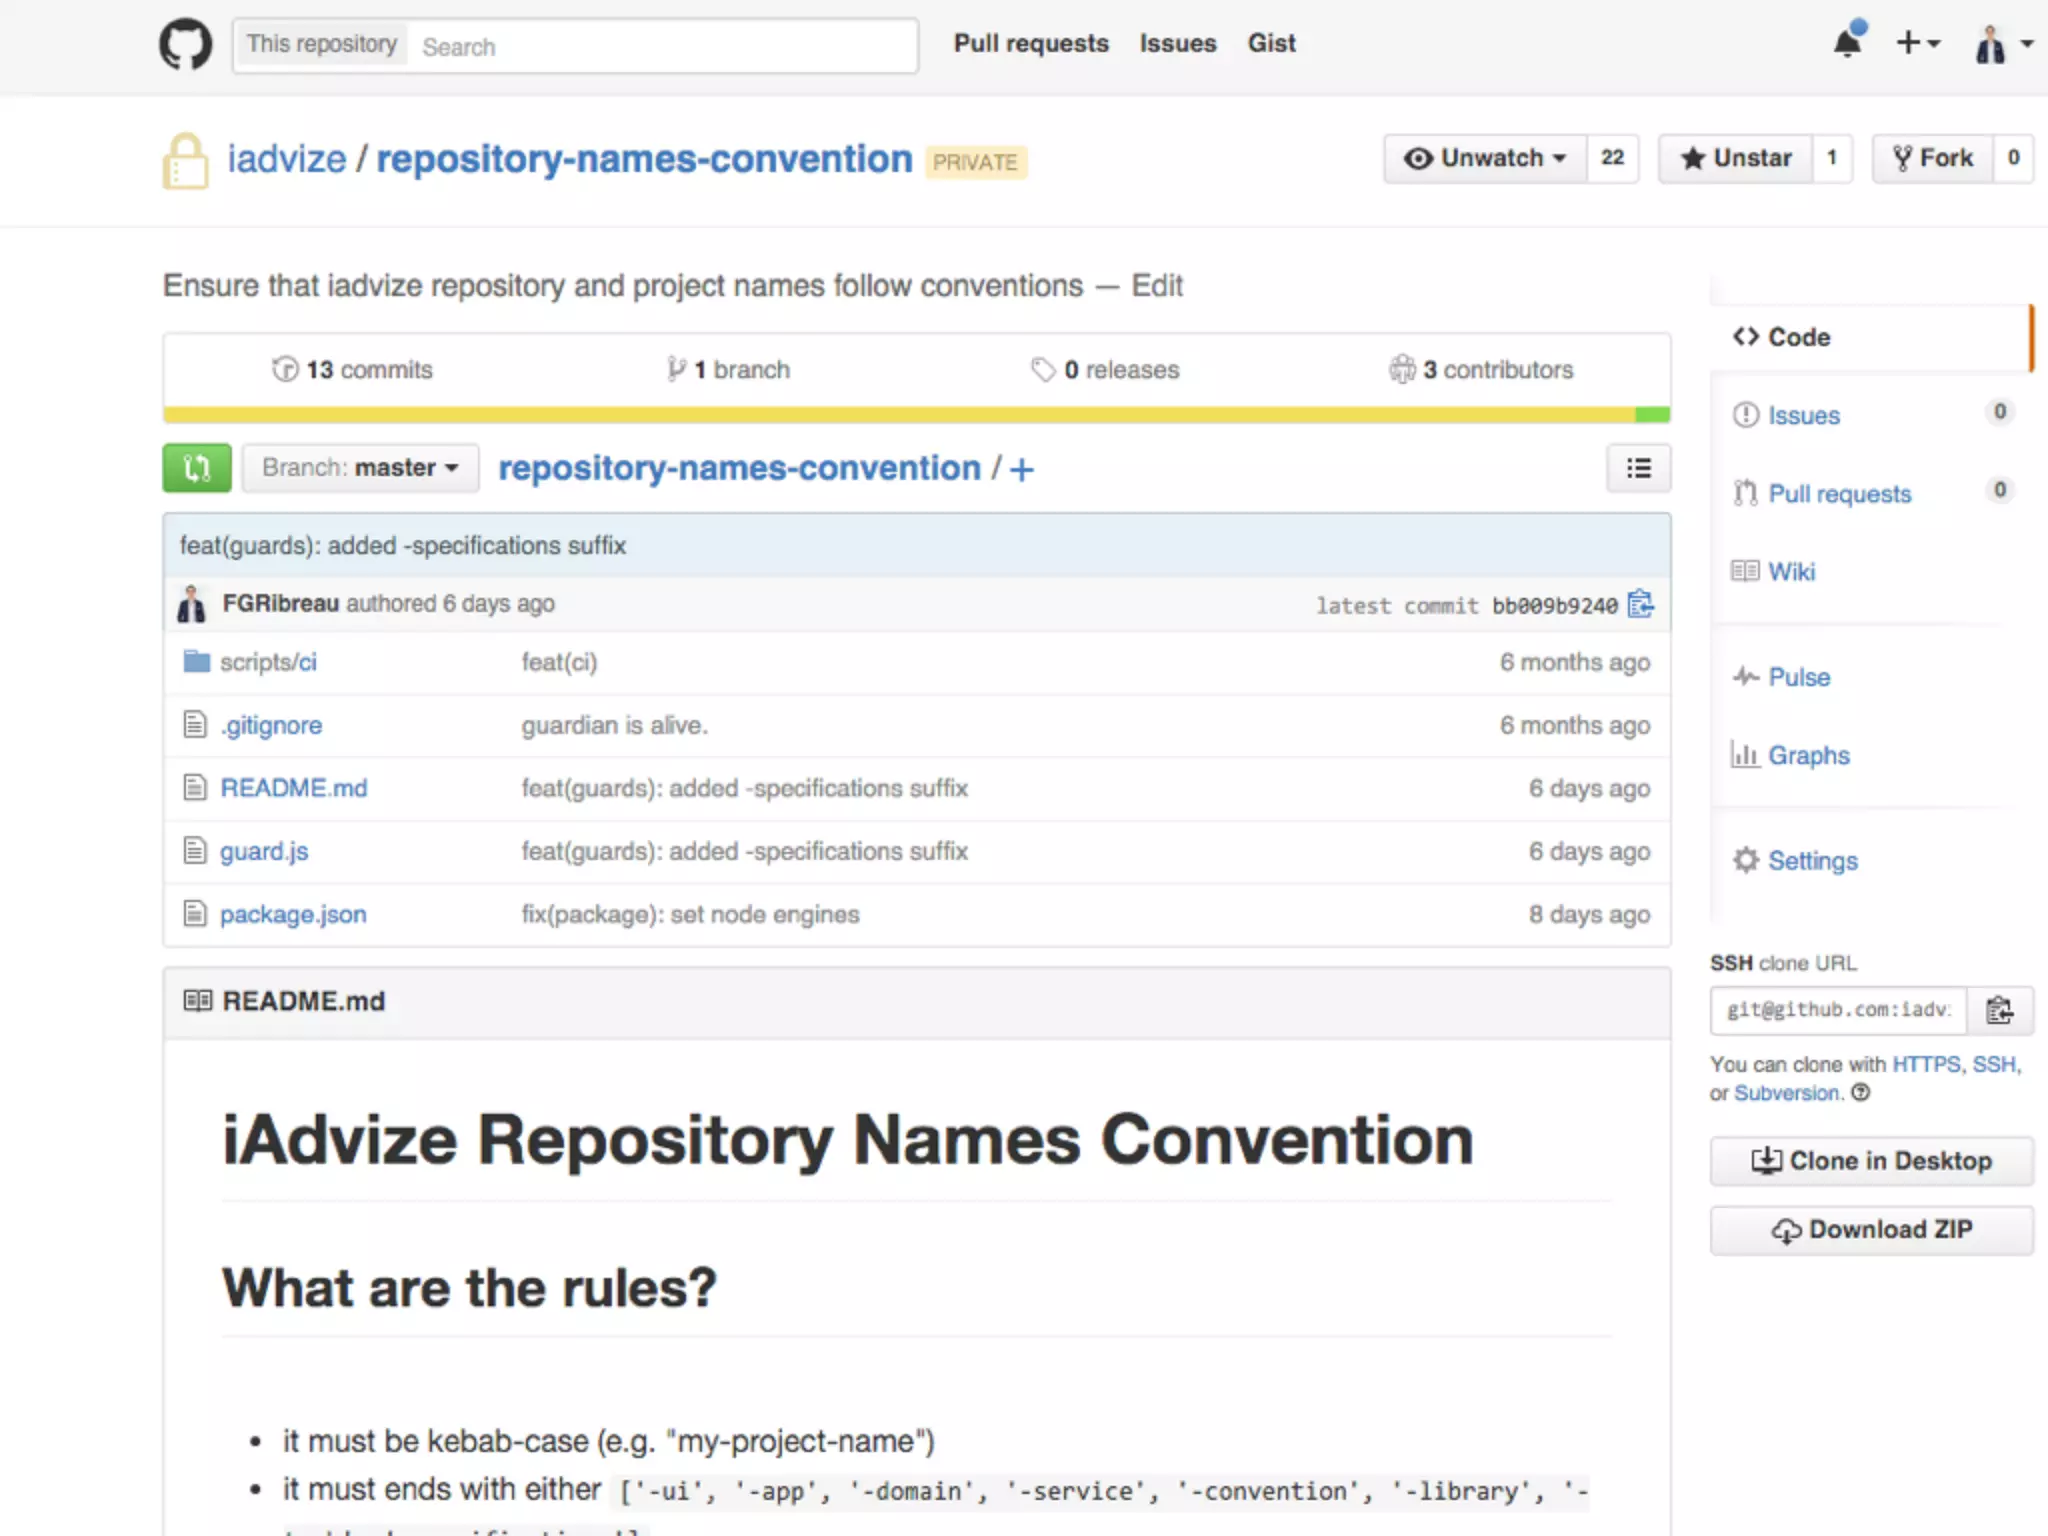Screen dimensions: 2048x1536
Task: Click plus icon to create new file
Action: tap(1022, 469)
